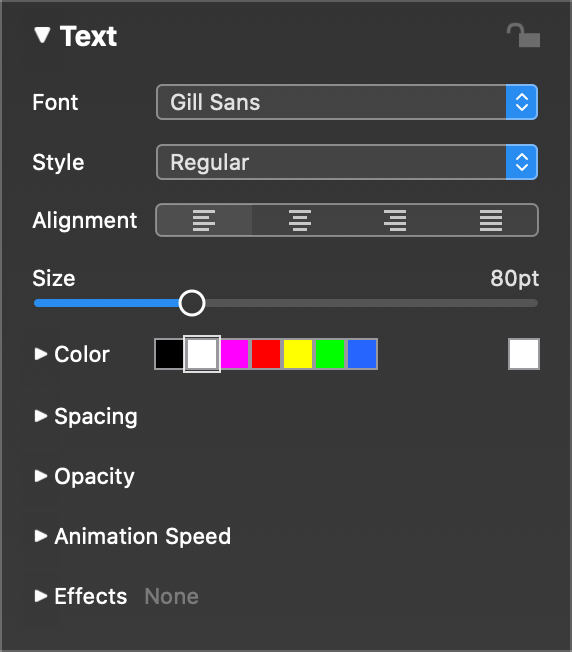Image resolution: width=572 pixels, height=652 pixels.
Task: Choose the yellow color swatch
Action: click(x=298, y=354)
